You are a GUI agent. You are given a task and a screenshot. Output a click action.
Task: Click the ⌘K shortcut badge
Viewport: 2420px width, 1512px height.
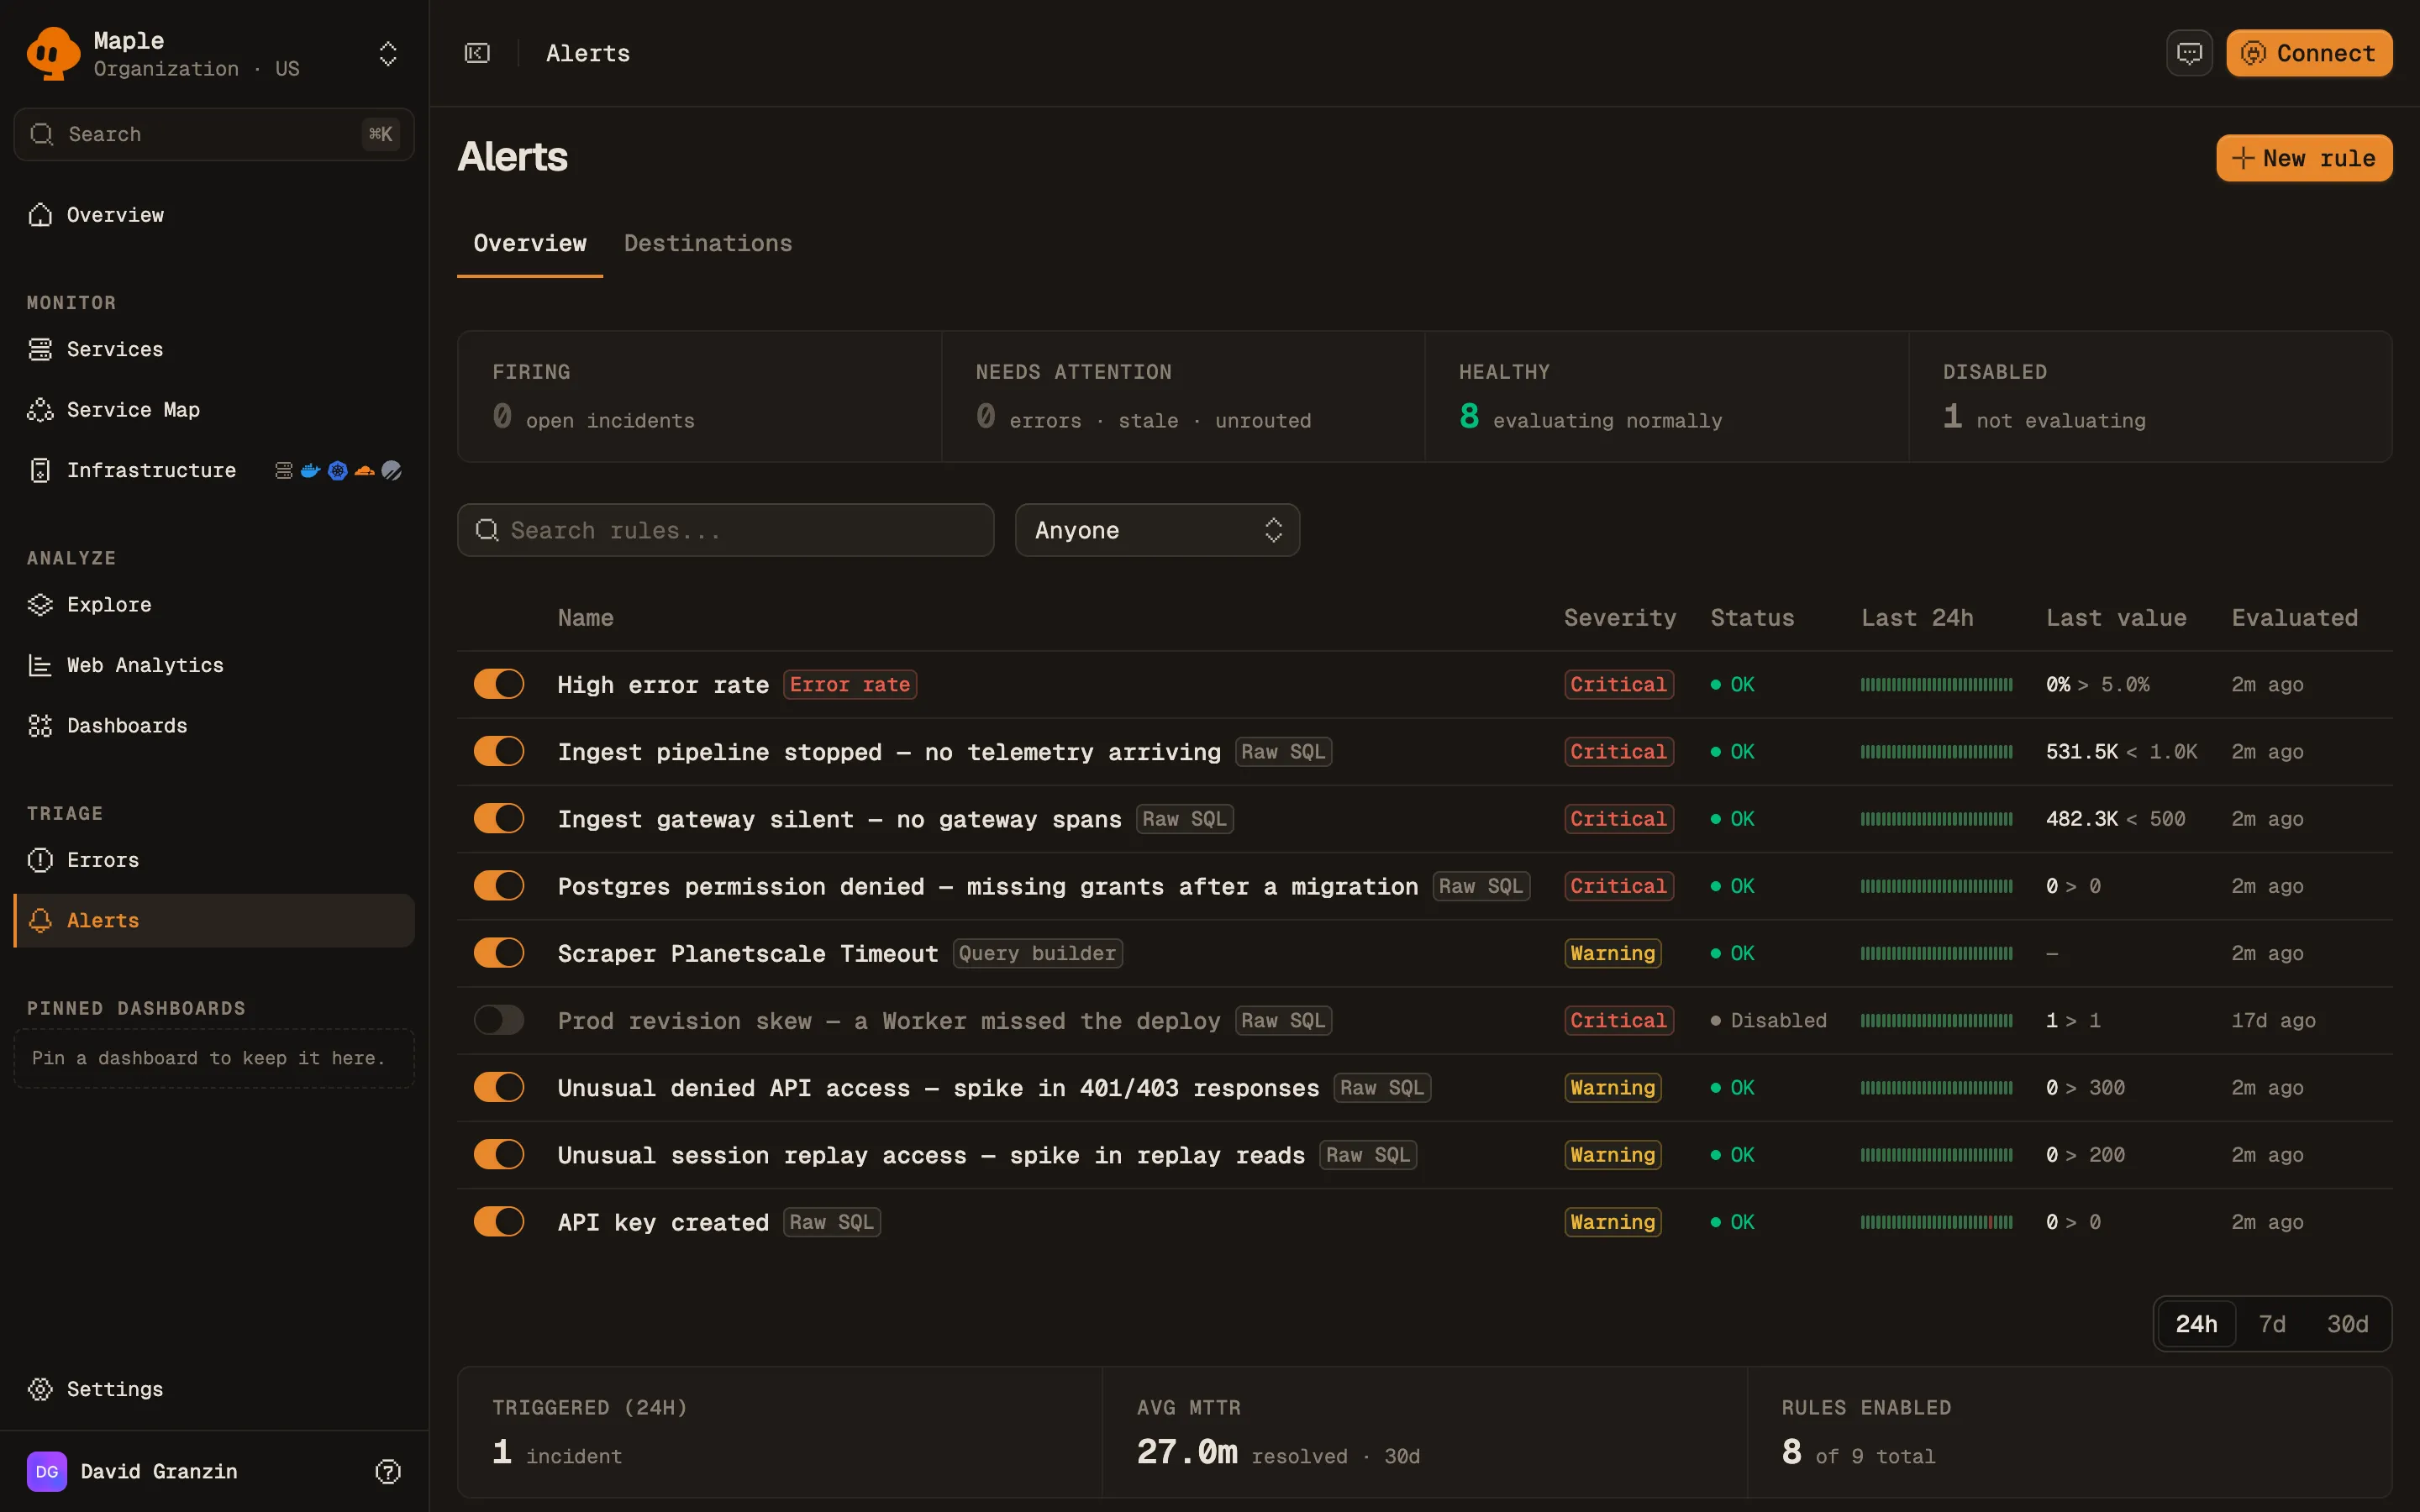(381, 134)
